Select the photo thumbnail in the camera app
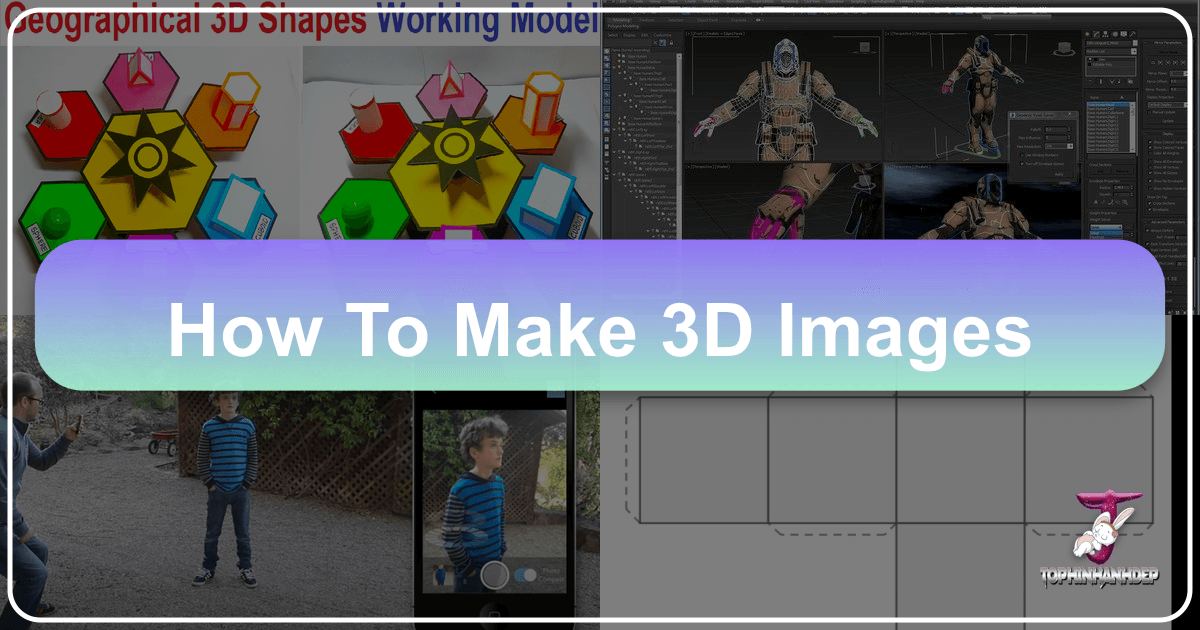The image size is (1200, 630). (442, 574)
